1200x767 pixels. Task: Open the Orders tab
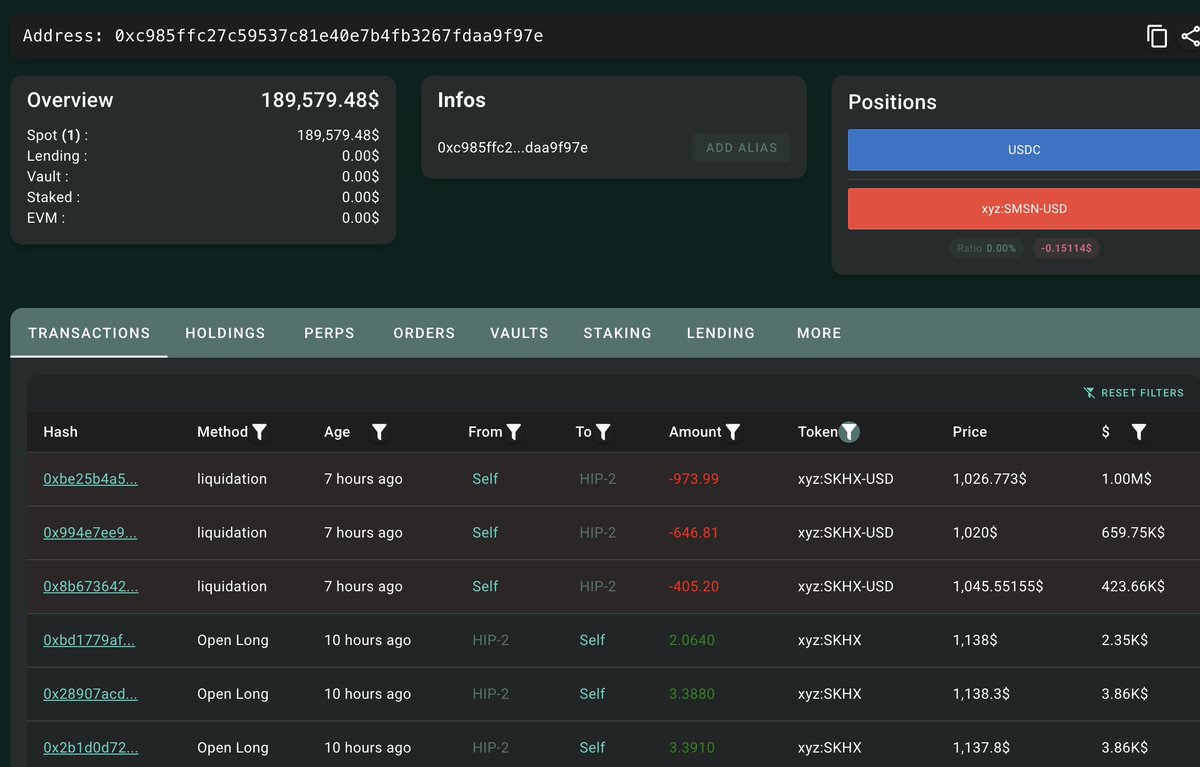424,333
